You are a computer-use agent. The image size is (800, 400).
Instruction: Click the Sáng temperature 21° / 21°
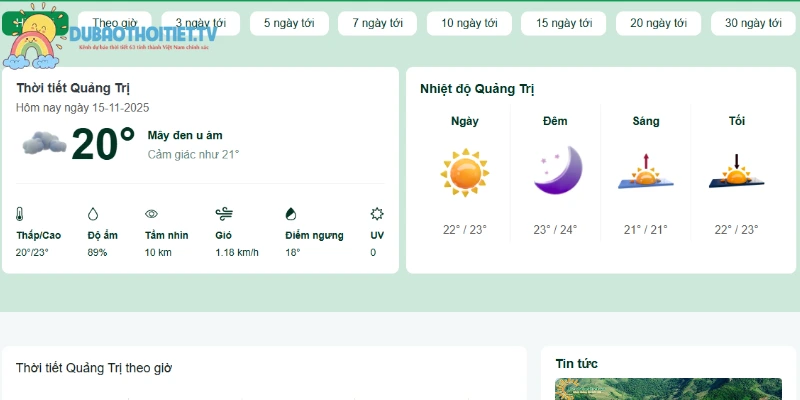(x=645, y=230)
